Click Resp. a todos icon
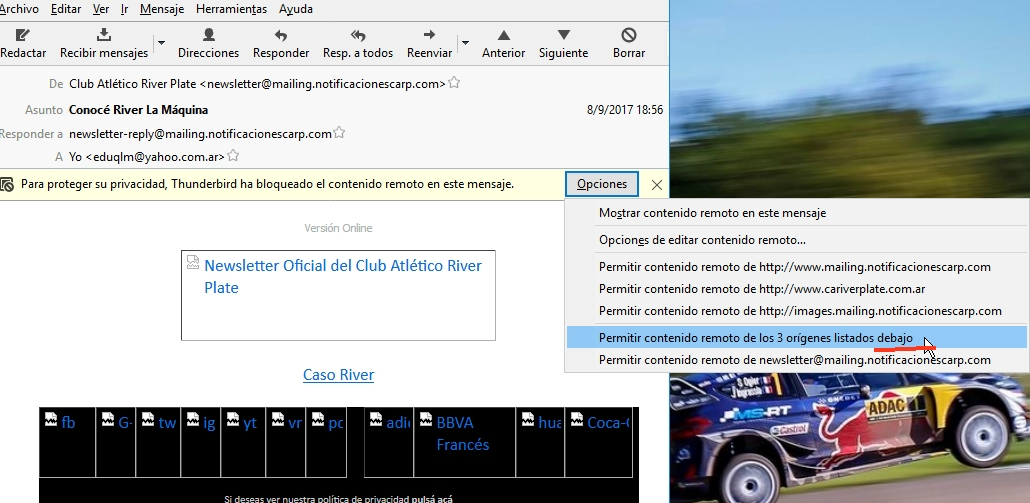Viewport: 1030px width, 503px height. coord(357,35)
